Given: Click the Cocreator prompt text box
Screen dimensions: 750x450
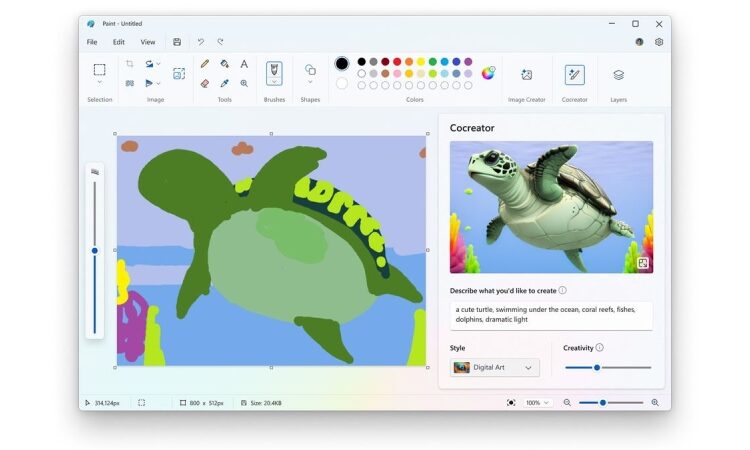Looking at the screenshot, I should click(x=551, y=315).
